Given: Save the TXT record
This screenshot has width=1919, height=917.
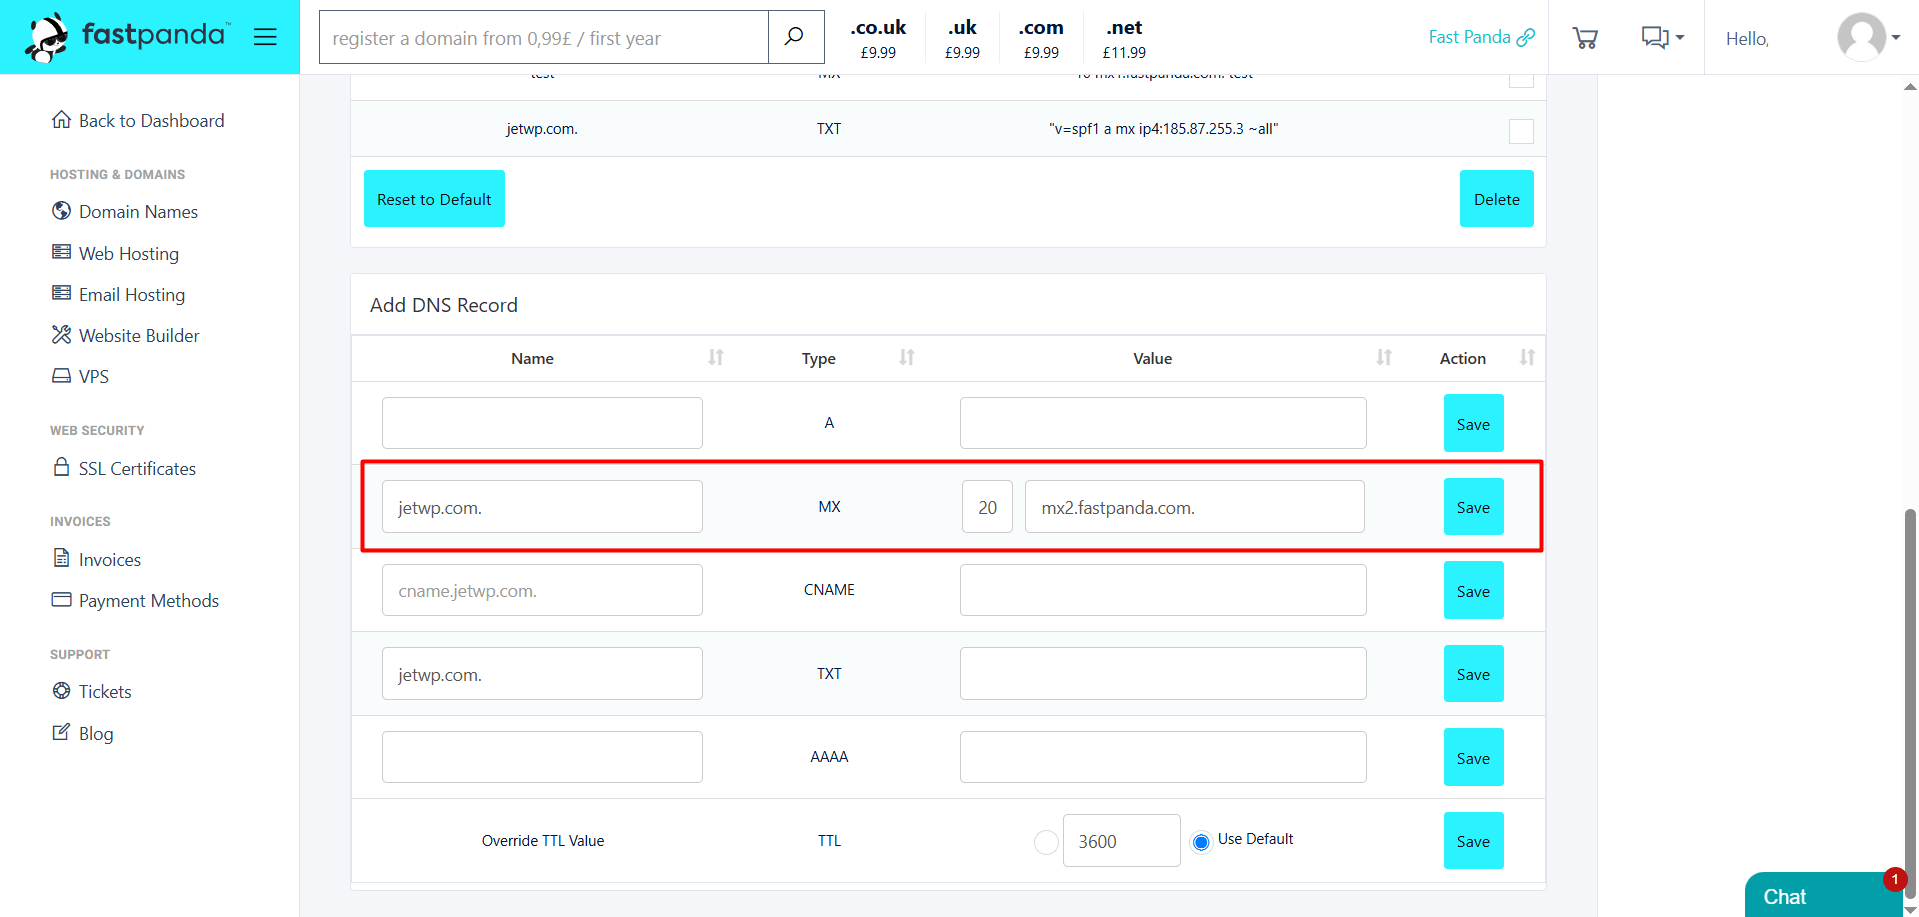Looking at the screenshot, I should coord(1473,674).
